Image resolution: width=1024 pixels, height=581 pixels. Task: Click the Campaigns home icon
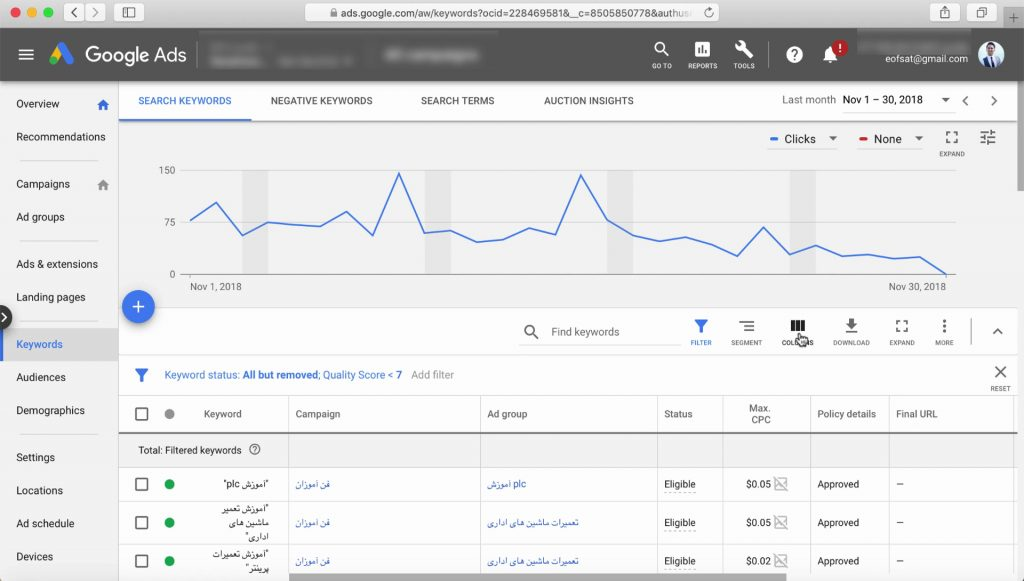[103, 185]
